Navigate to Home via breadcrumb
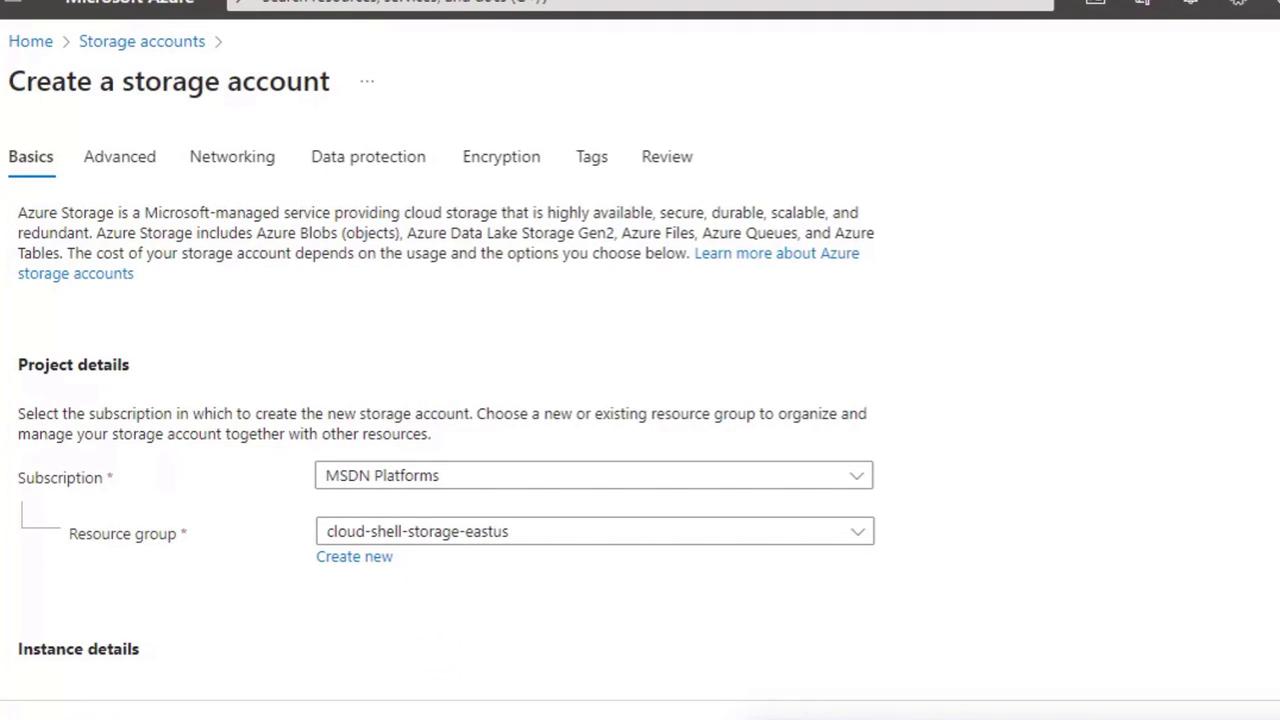The width and height of the screenshot is (1280, 720). coord(31,41)
